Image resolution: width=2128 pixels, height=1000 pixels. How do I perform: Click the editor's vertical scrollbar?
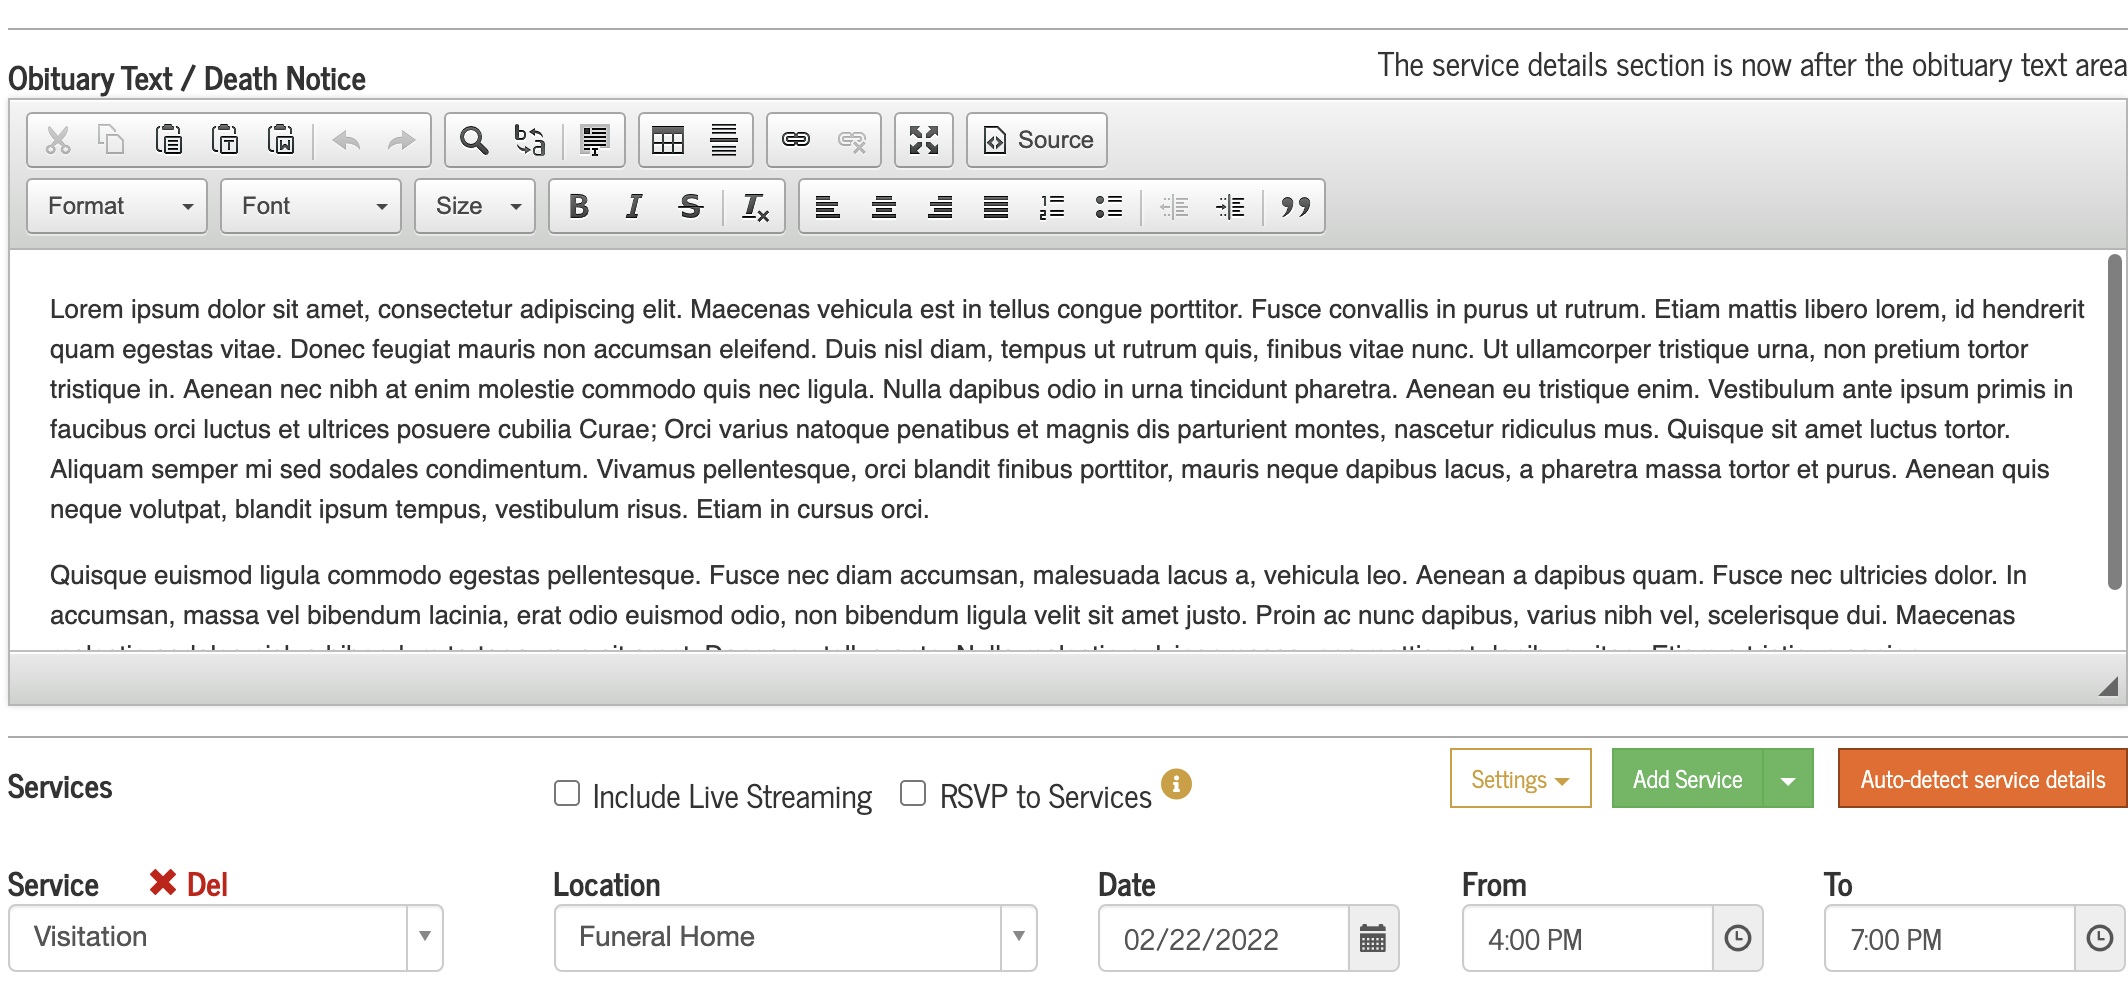point(2114,420)
